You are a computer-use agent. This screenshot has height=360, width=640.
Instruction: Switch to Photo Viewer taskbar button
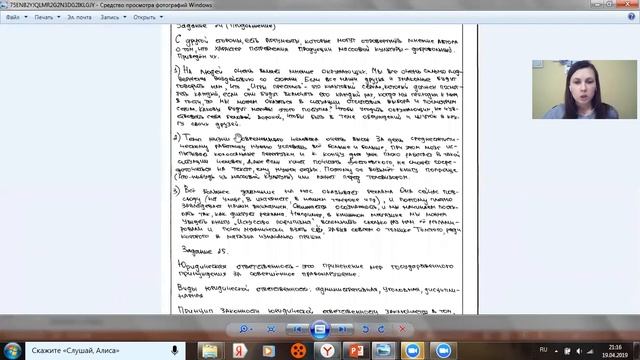(x=384, y=351)
